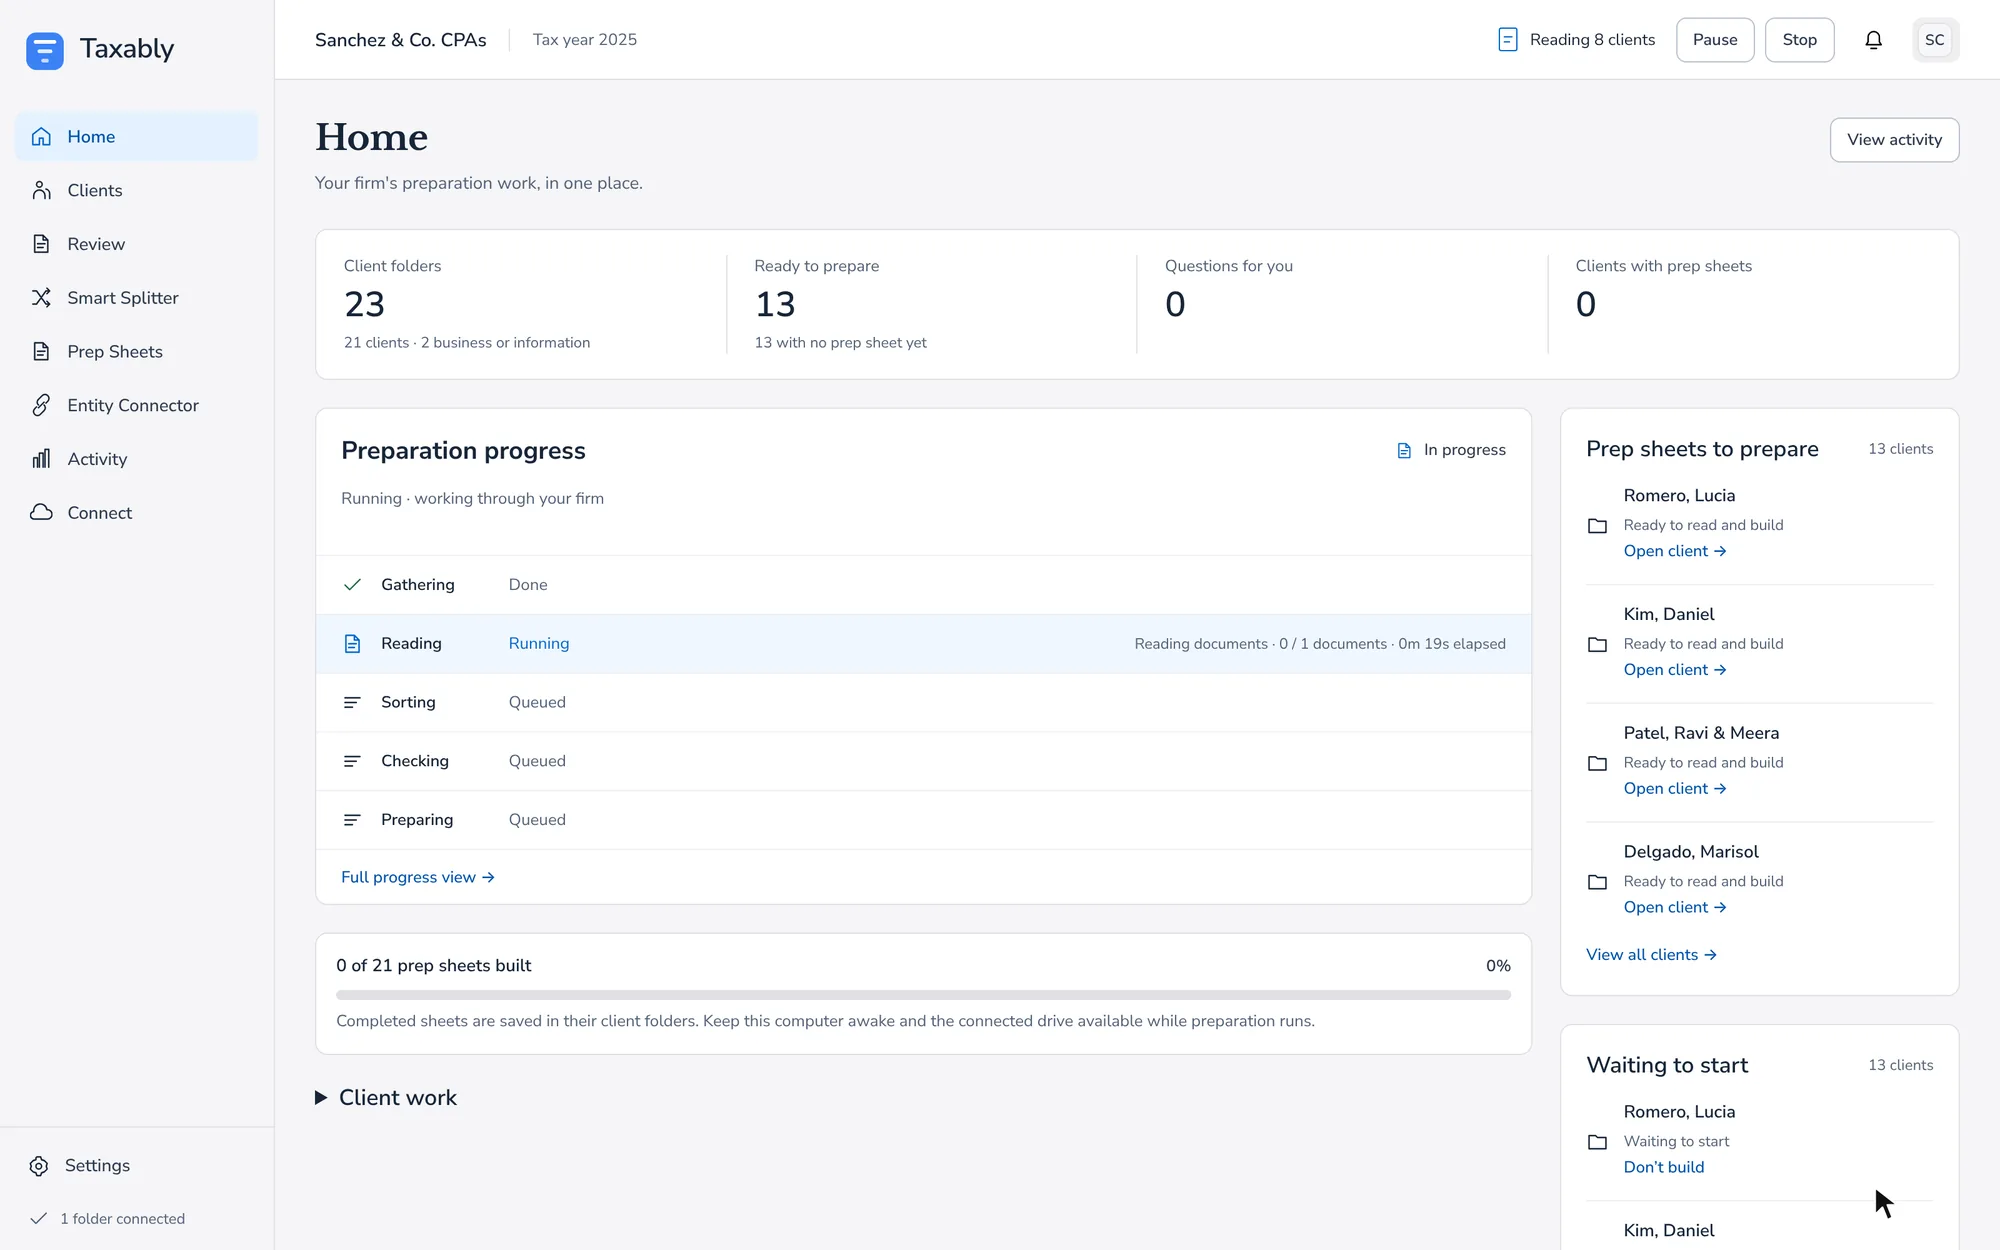Click the Settings gear icon
The width and height of the screenshot is (2000, 1250).
(39, 1166)
